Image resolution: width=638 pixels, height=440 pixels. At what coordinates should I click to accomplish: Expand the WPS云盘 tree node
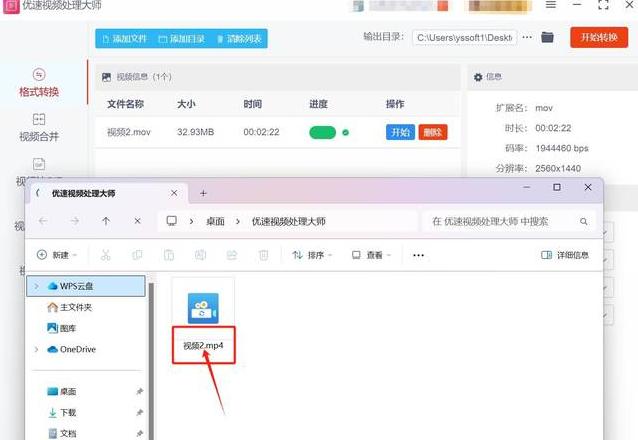click(36, 286)
